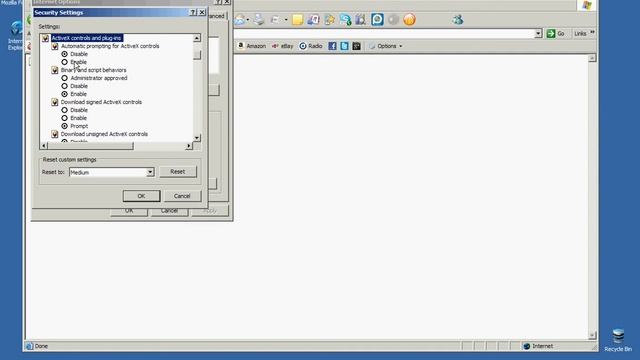This screenshot has height=360, width=640.
Task: Click the Research binoculars icon in toolbar
Action: click(360, 19)
